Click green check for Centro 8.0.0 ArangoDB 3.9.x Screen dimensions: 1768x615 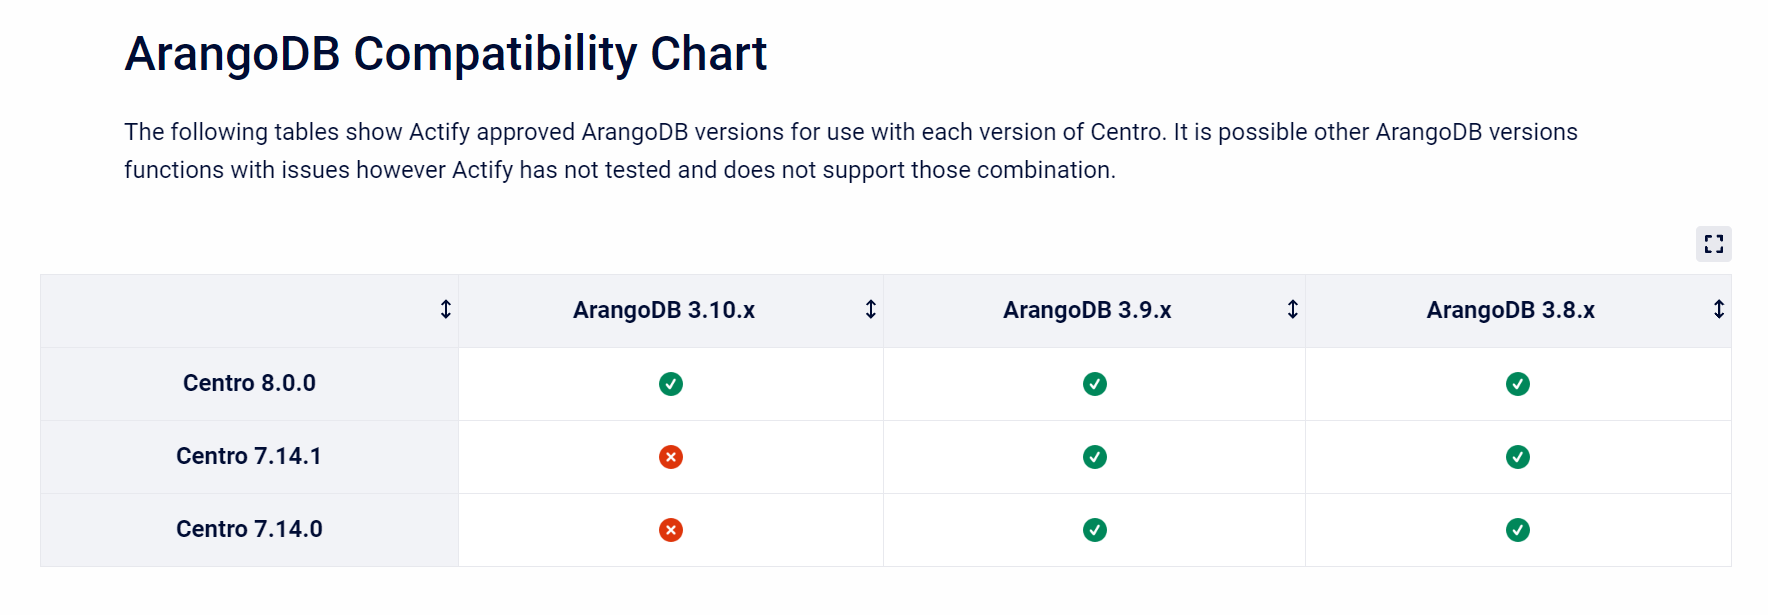(1095, 384)
